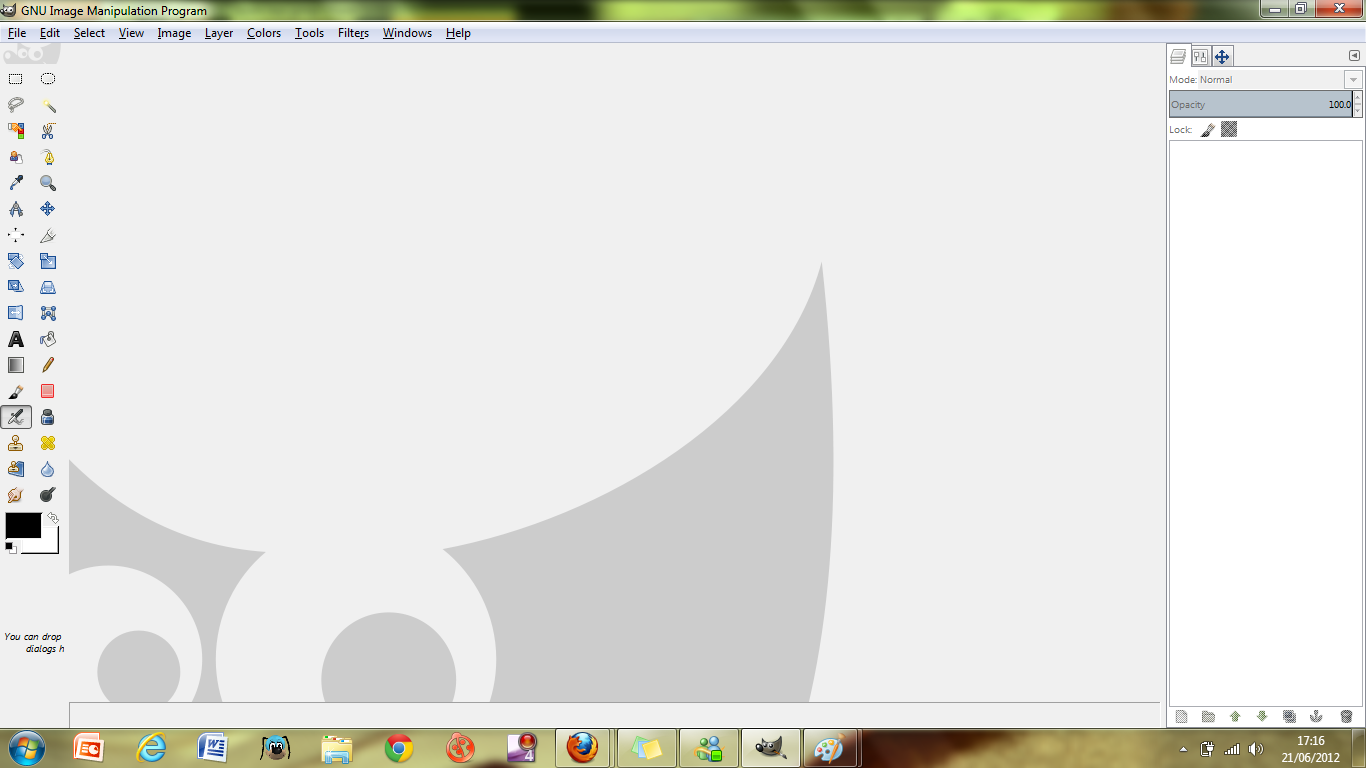Choose the Free Select lasso tool
1366x768 pixels.
16,105
